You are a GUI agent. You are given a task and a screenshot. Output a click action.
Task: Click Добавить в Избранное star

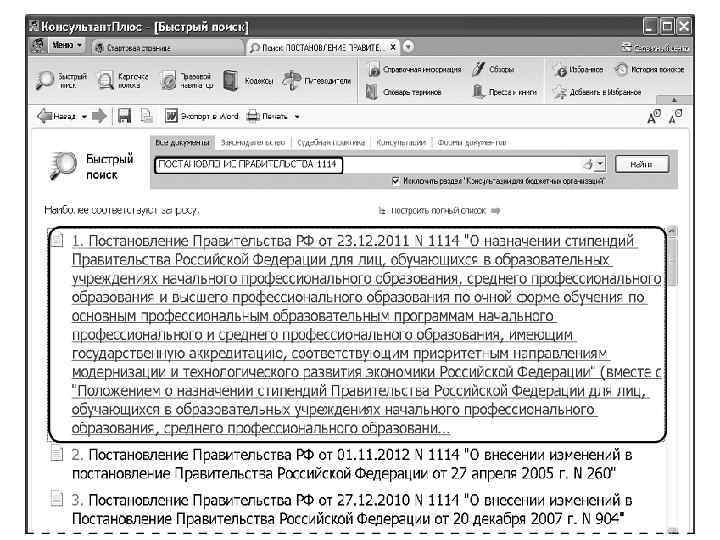tap(559, 92)
